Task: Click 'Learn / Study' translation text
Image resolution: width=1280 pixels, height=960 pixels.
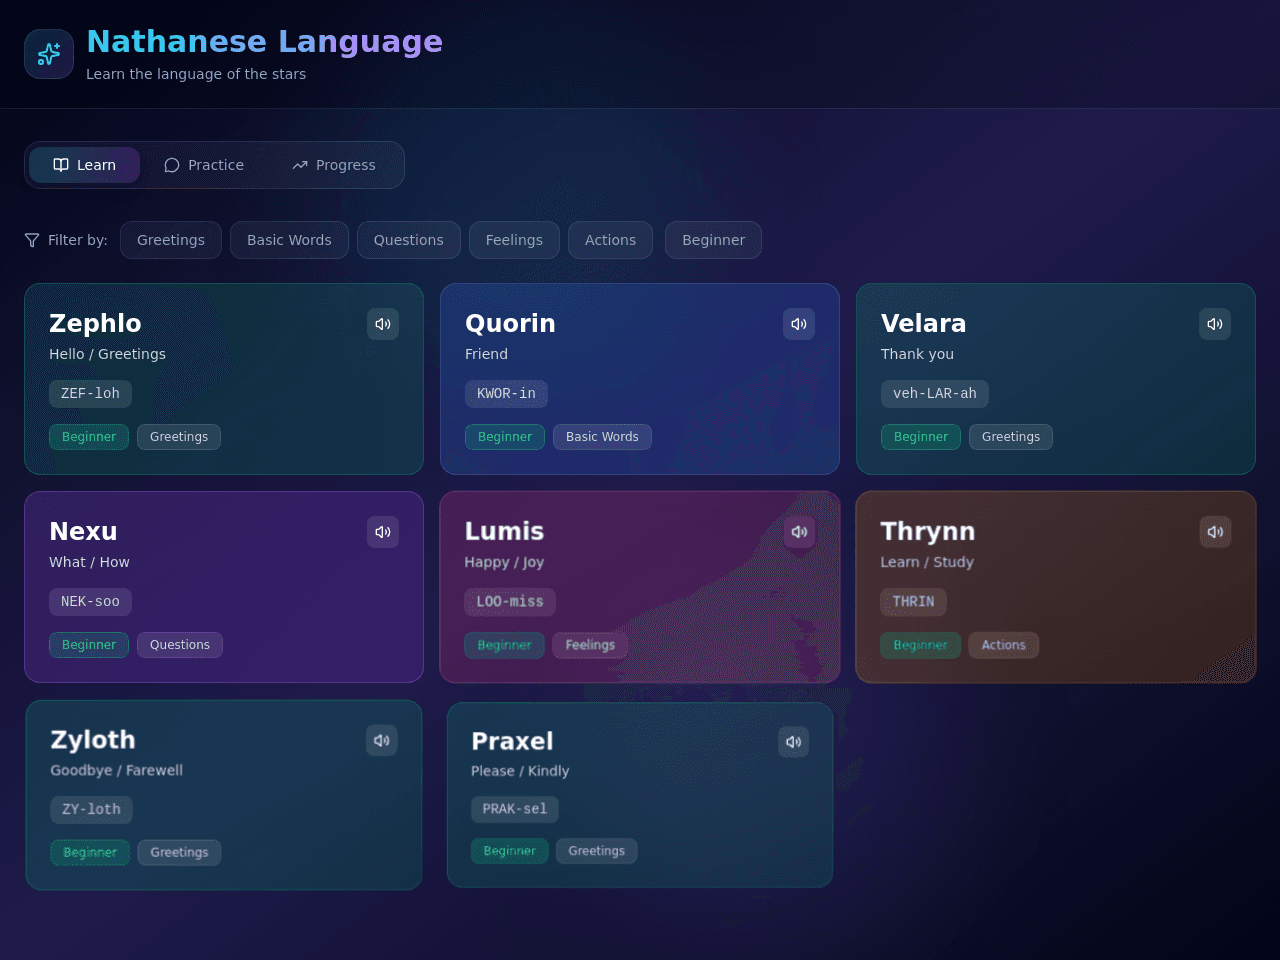Action: [927, 562]
